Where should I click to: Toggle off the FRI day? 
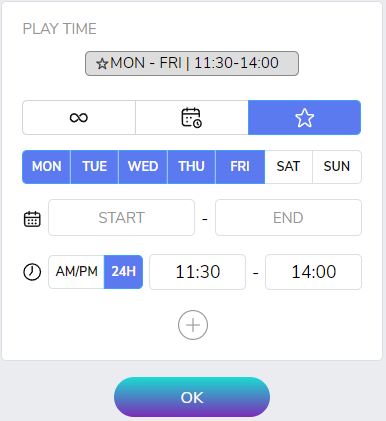240,167
